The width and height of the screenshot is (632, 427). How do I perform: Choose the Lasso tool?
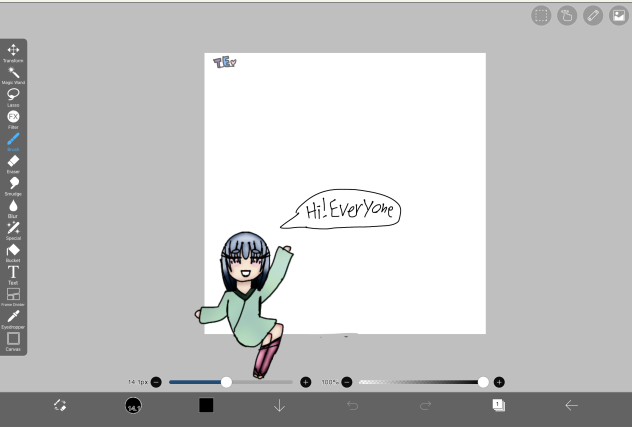[14, 95]
